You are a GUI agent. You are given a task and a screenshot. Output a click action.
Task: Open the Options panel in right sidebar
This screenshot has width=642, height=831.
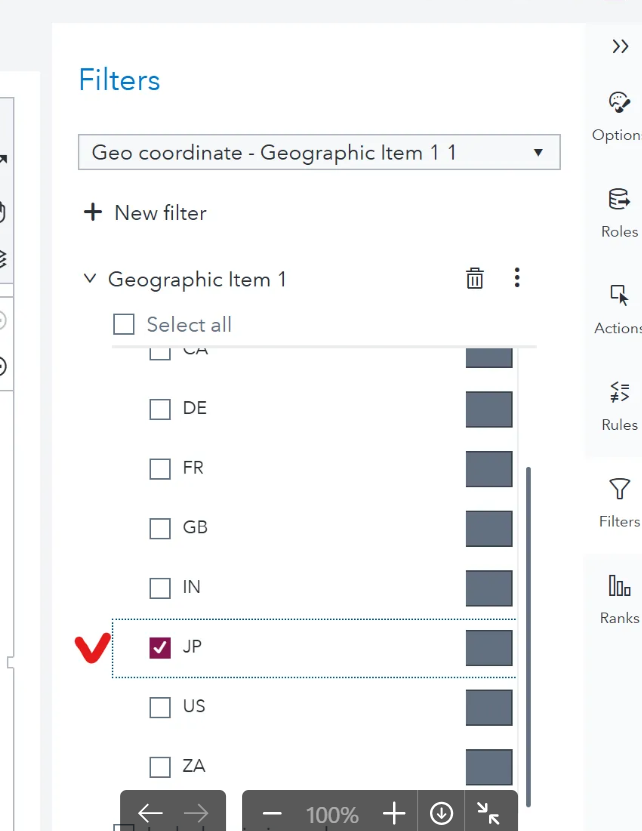619,103
